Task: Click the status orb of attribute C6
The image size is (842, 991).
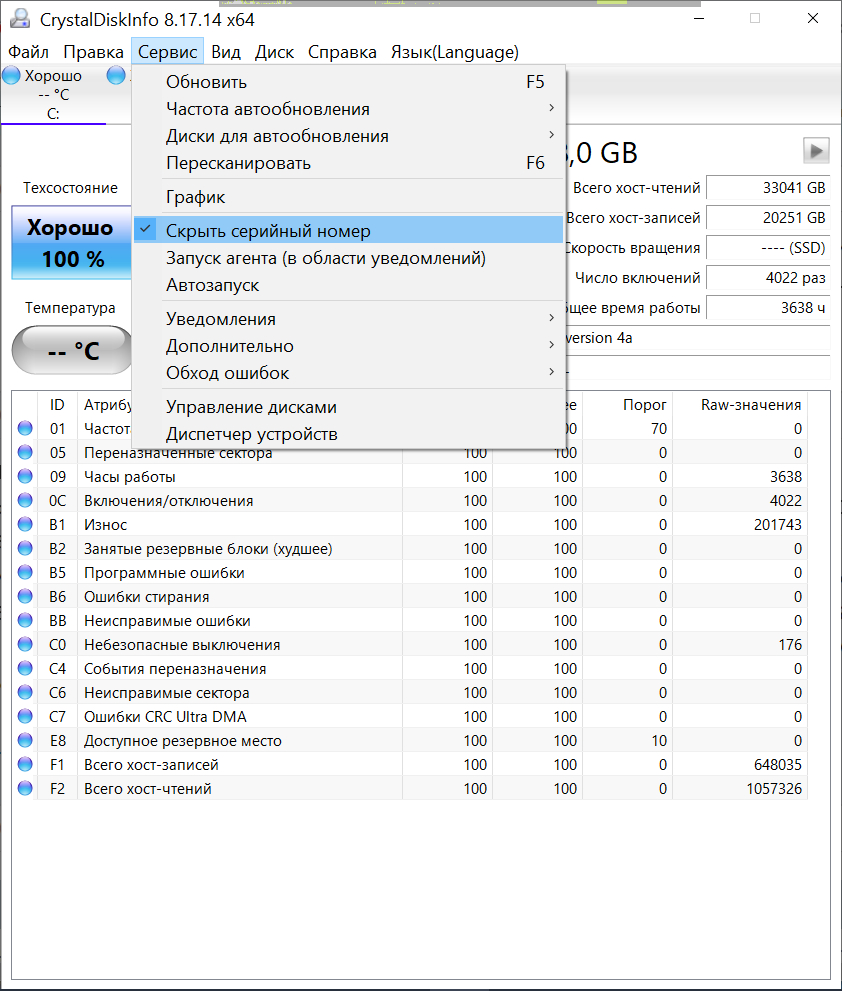Action: (x=25, y=693)
